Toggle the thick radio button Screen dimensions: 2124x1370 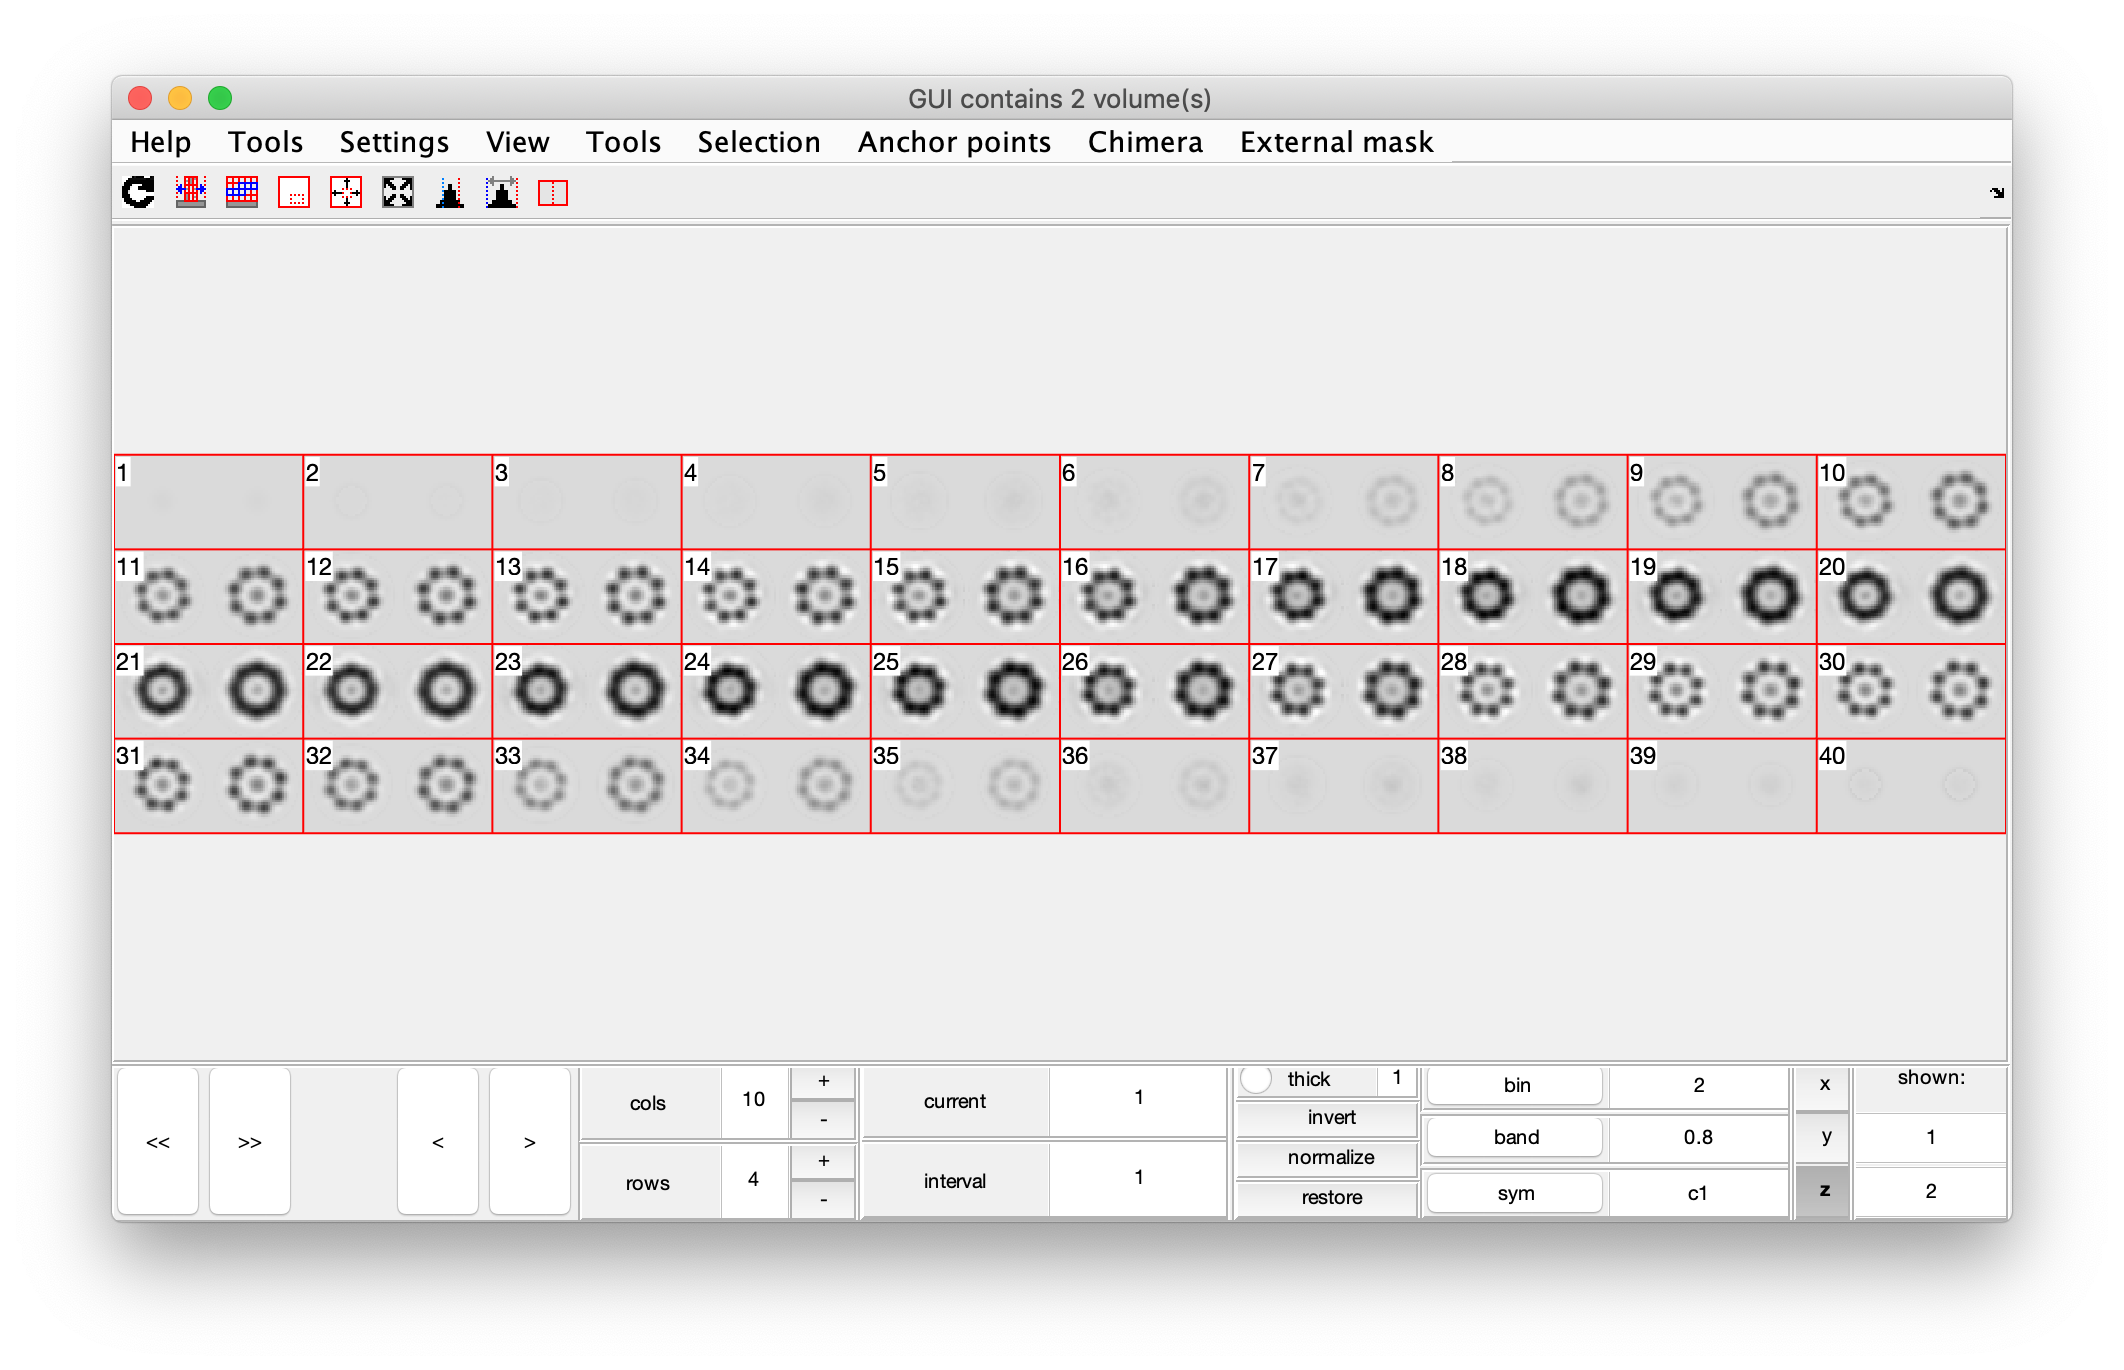coord(1256,1079)
